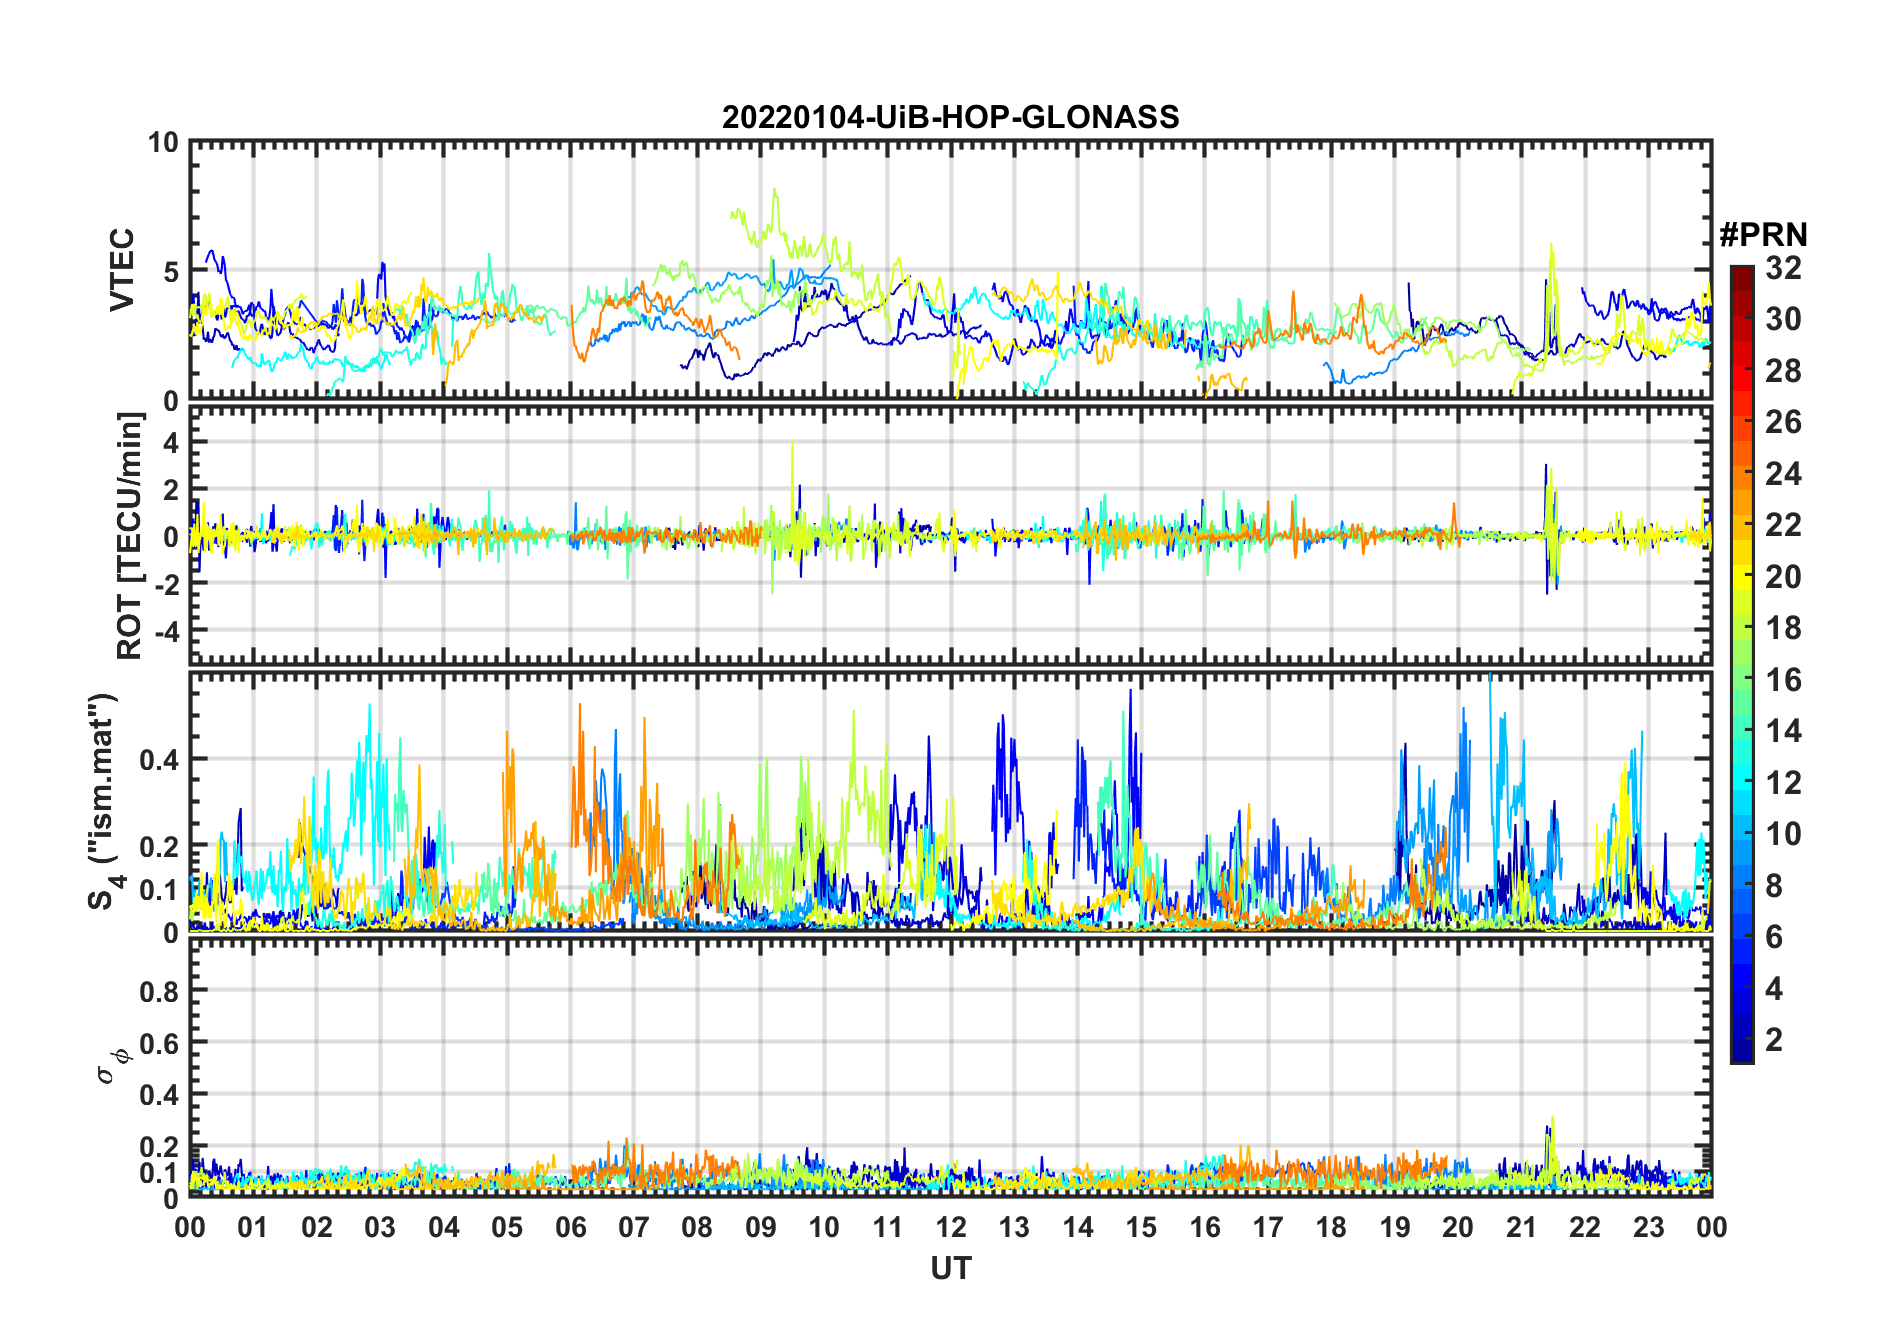Click VTEC axis tick label 5
This screenshot has width=1902, height=1330.
pyautogui.click(x=171, y=272)
